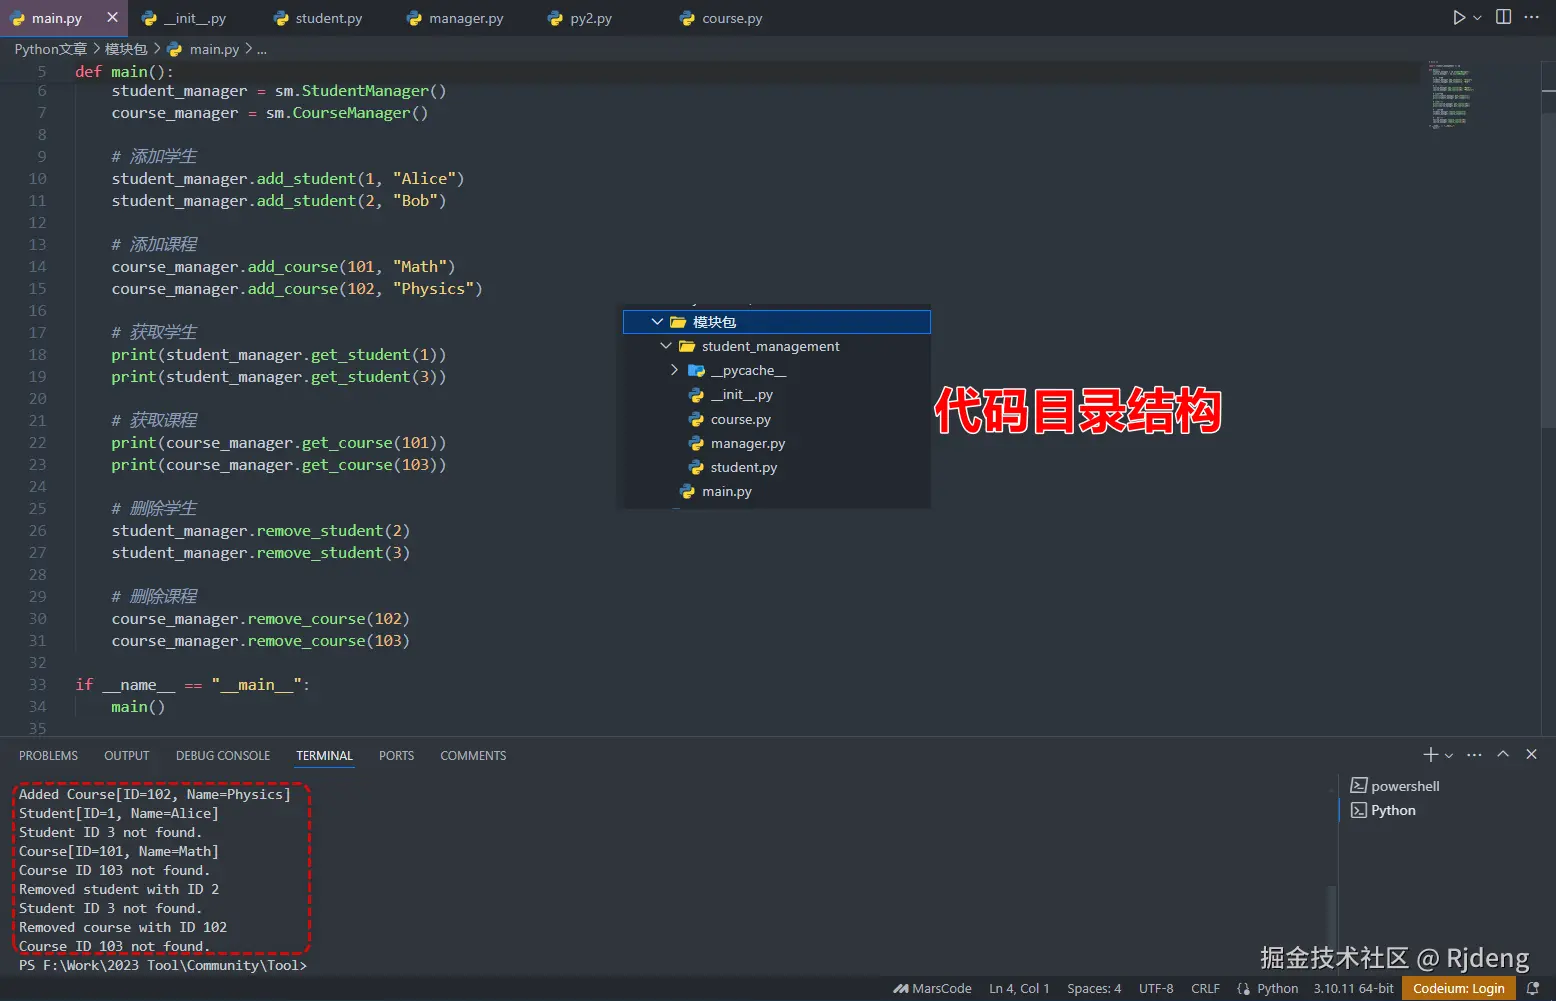Click the code minimap preview
Screen dimensions: 1556x1001
coord(1450,95)
